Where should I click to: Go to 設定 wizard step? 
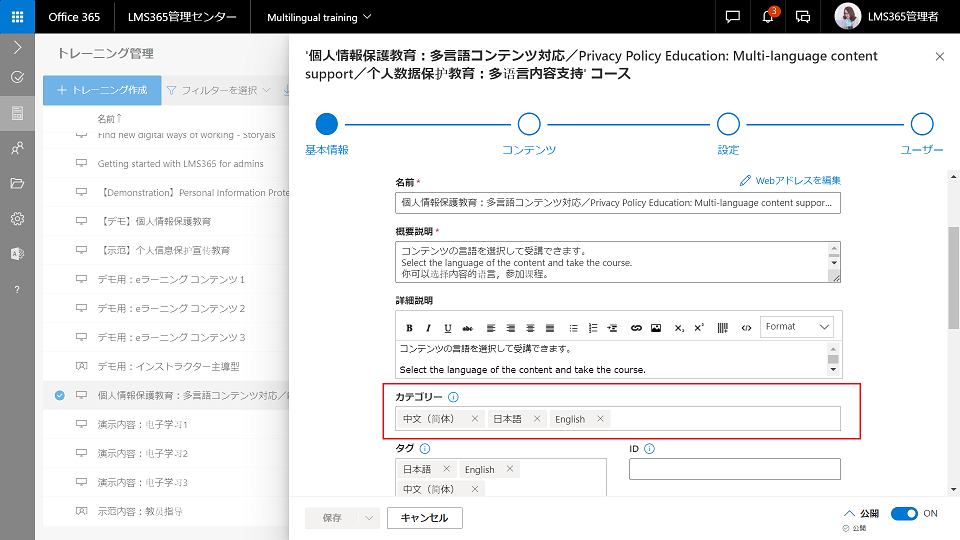coord(728,124)
